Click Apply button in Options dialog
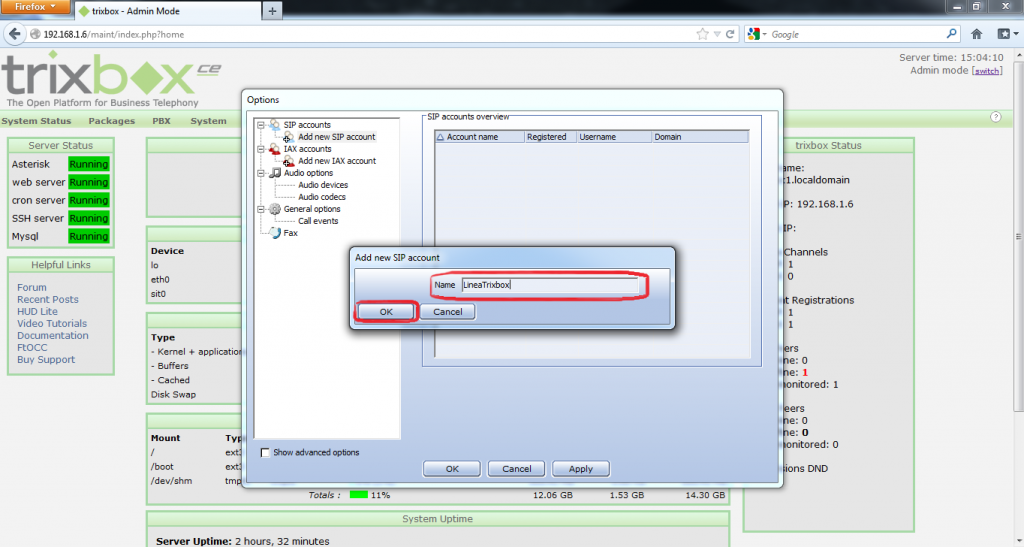The width and height of the screenshot is (1024, 547). [581, 469]
